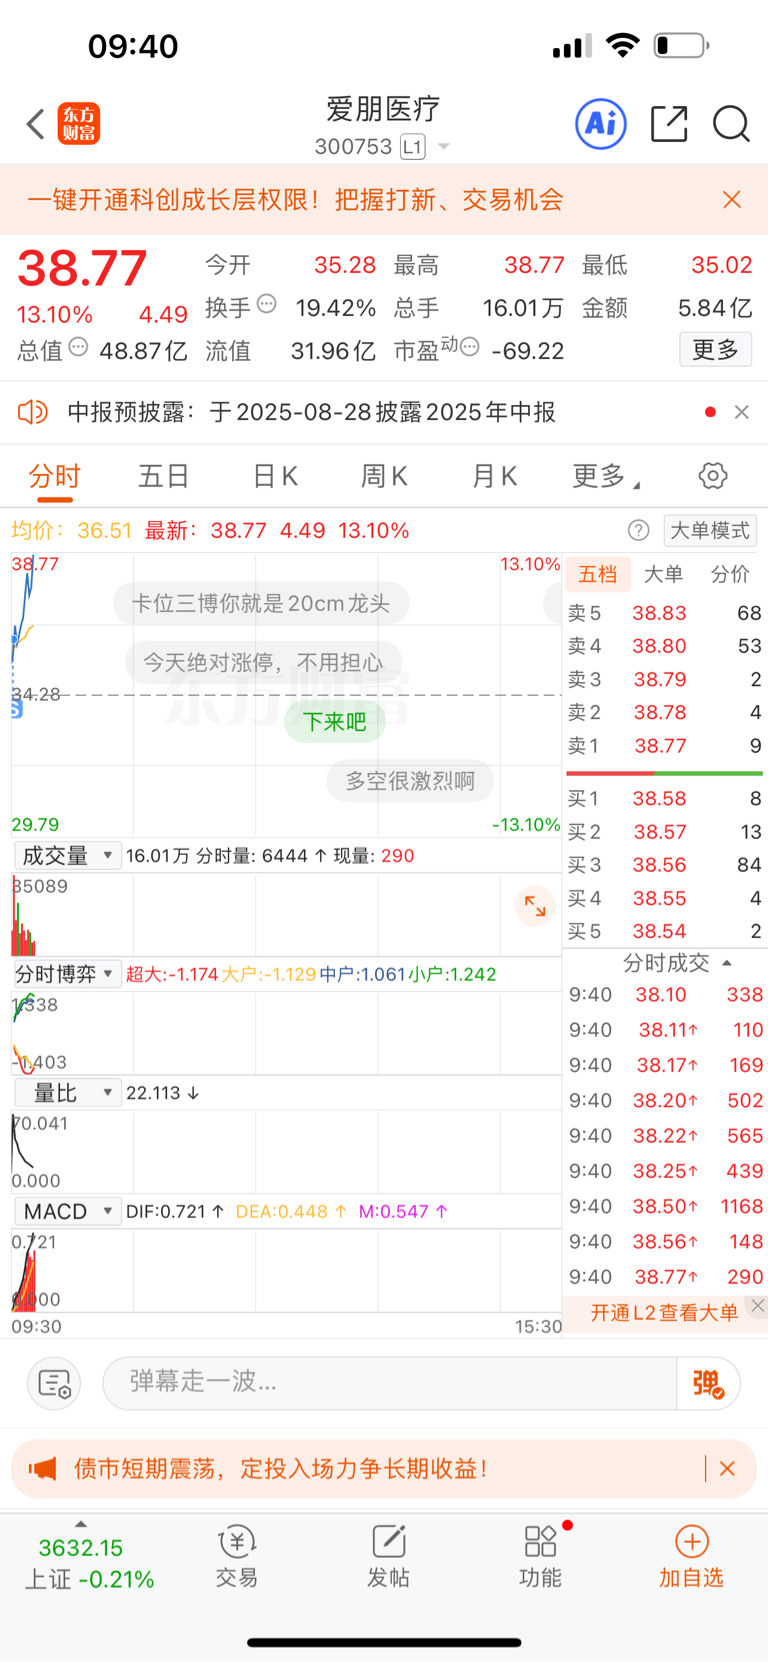Select 买1 price 38.58
The height and width of the screenshot is (1662, 768).
(x=659, y=799)
